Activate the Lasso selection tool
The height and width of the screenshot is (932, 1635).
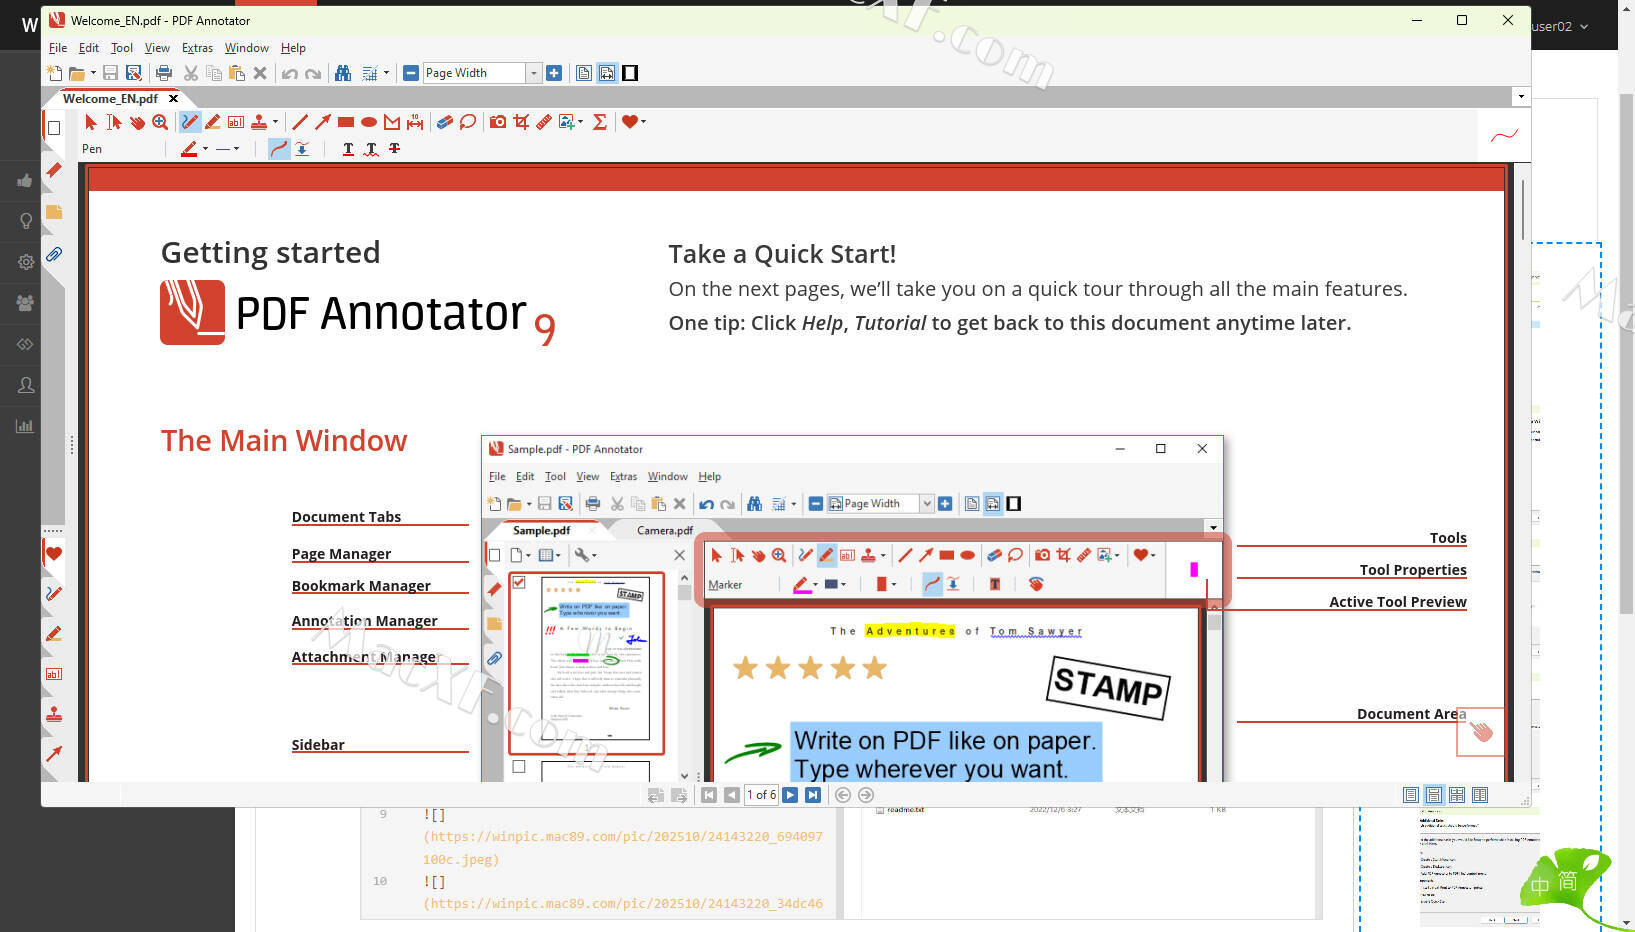click(467, 122)
